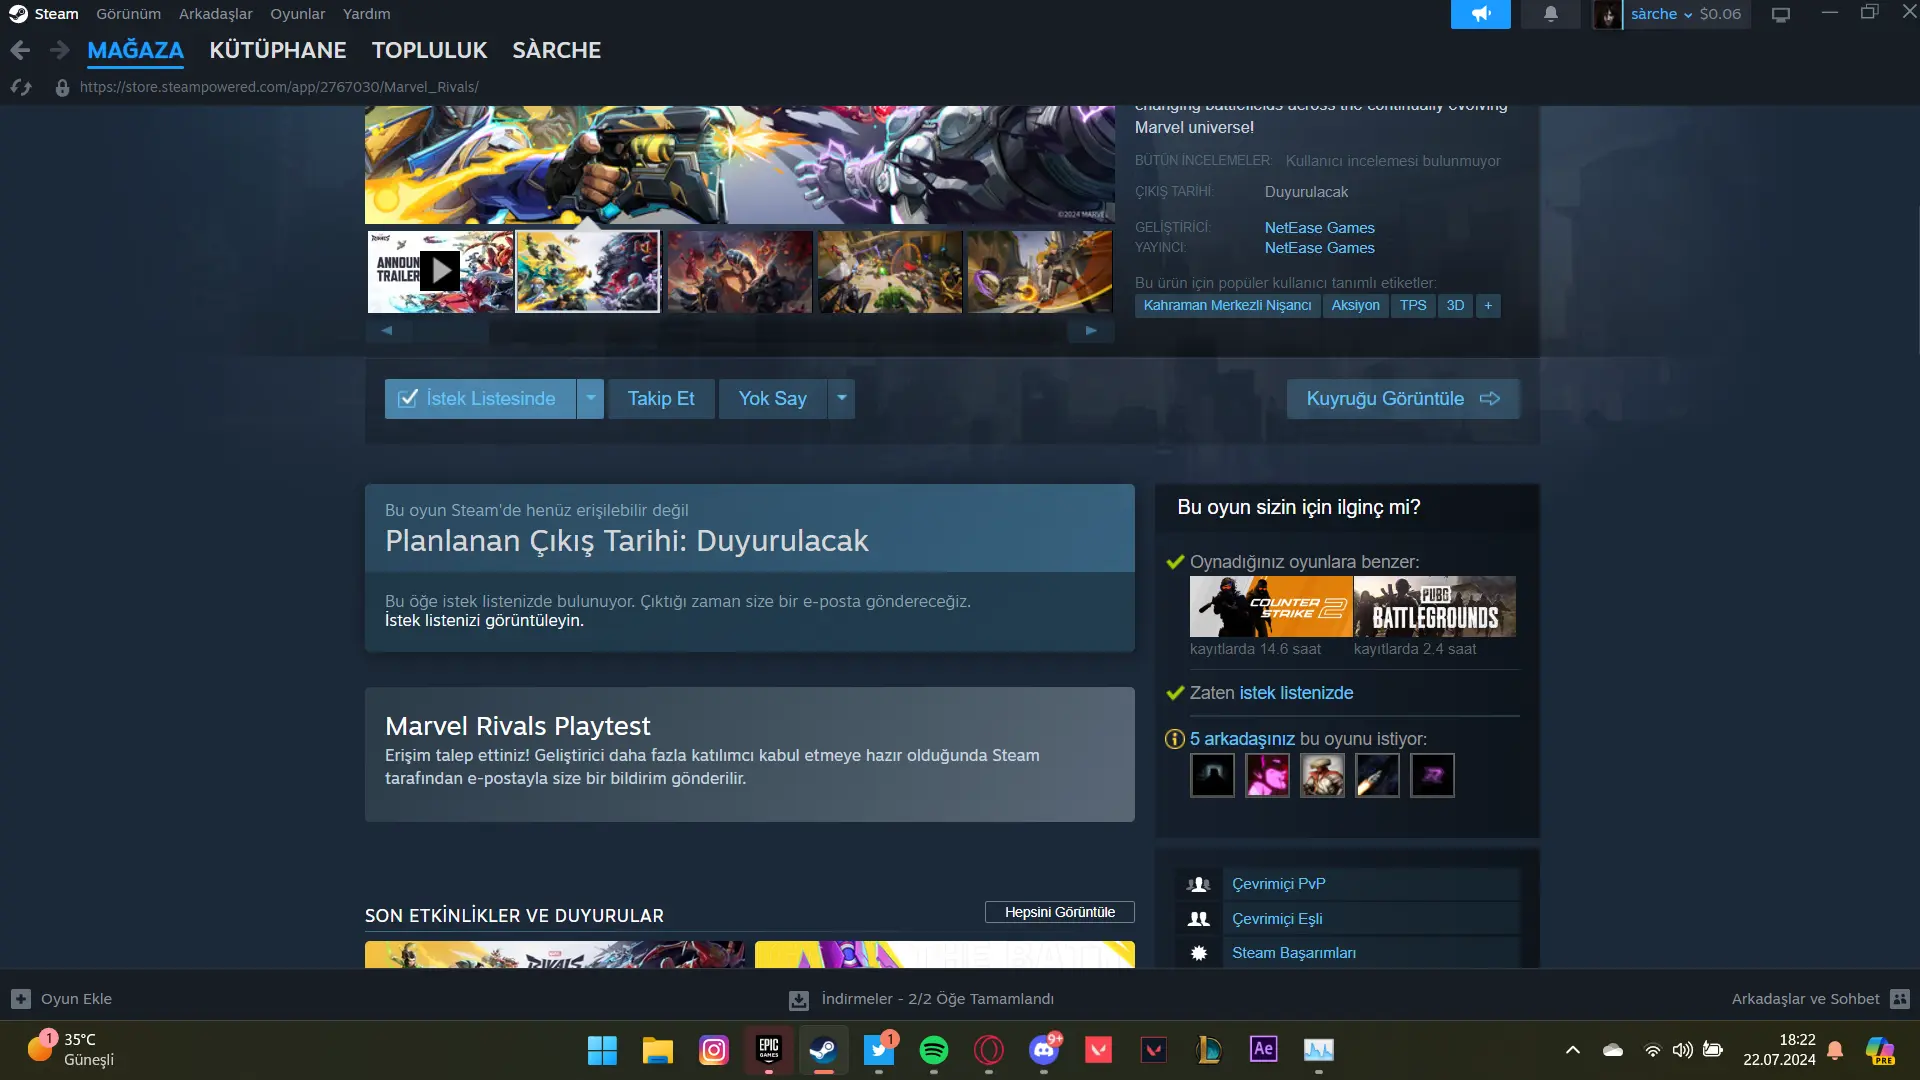The height and width of the screenshot is (1080, 1920).
Task: Click Hepsini Görüntüle for events
Action: 1060,912
